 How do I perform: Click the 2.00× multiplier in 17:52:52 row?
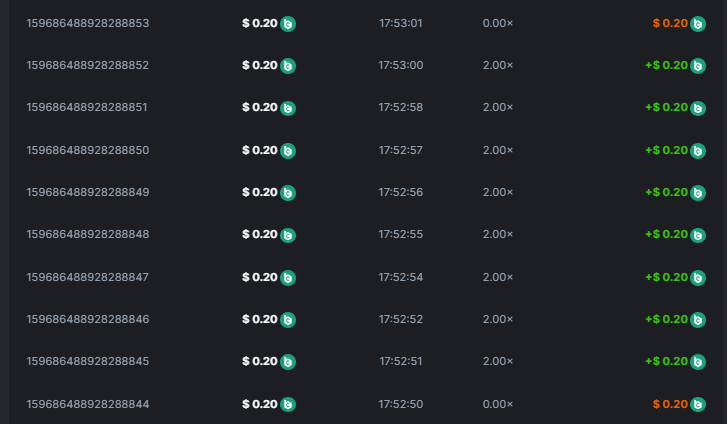click(497, 319)
